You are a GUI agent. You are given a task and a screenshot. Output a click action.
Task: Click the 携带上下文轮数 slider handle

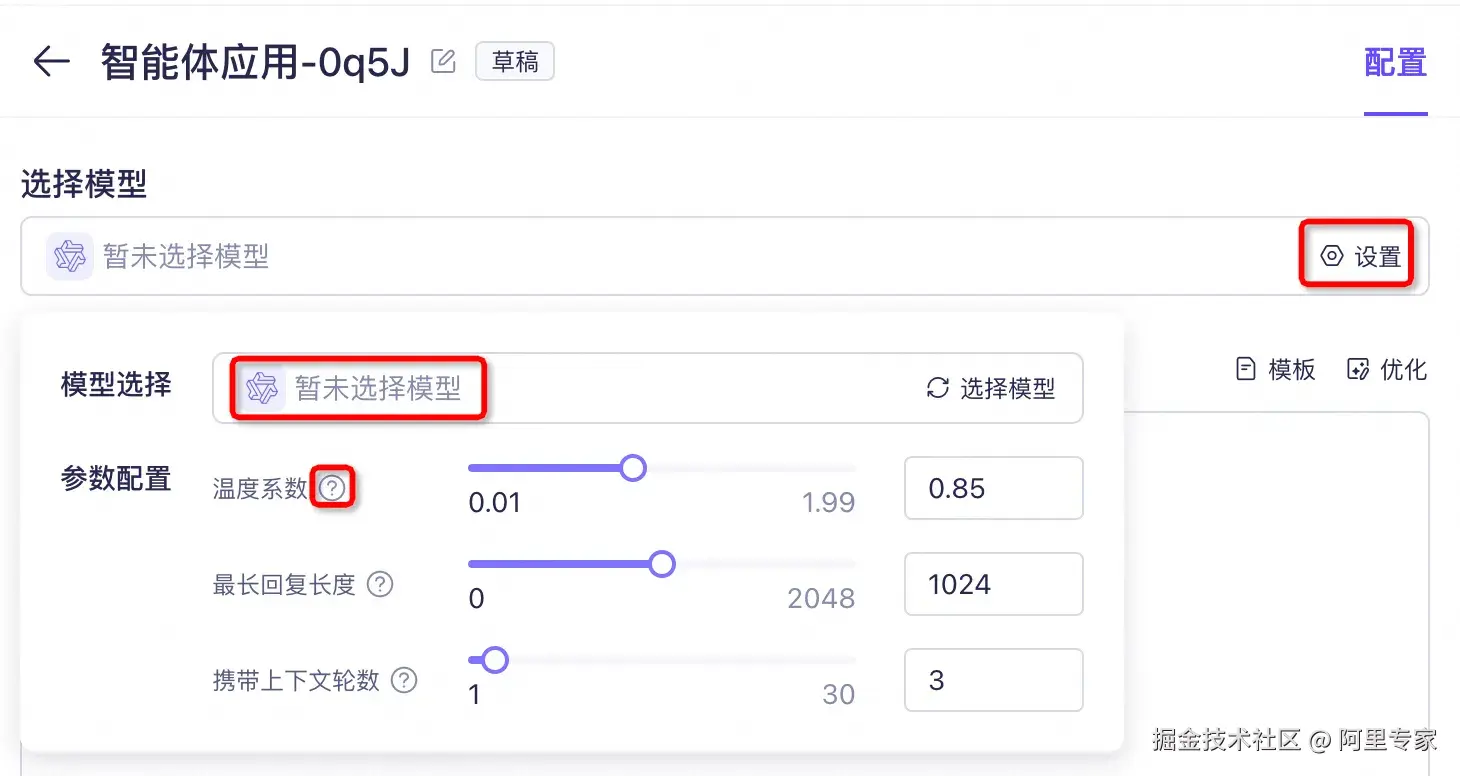click(495, 660)
